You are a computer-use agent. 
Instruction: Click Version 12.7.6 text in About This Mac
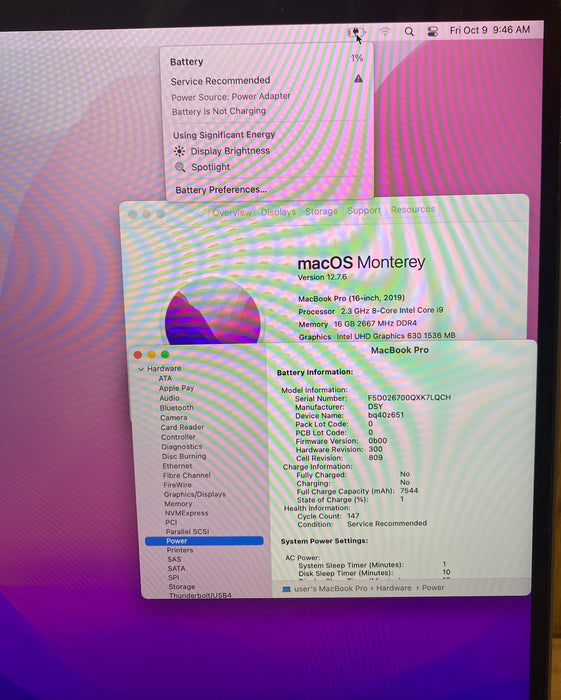click(322, 277)
